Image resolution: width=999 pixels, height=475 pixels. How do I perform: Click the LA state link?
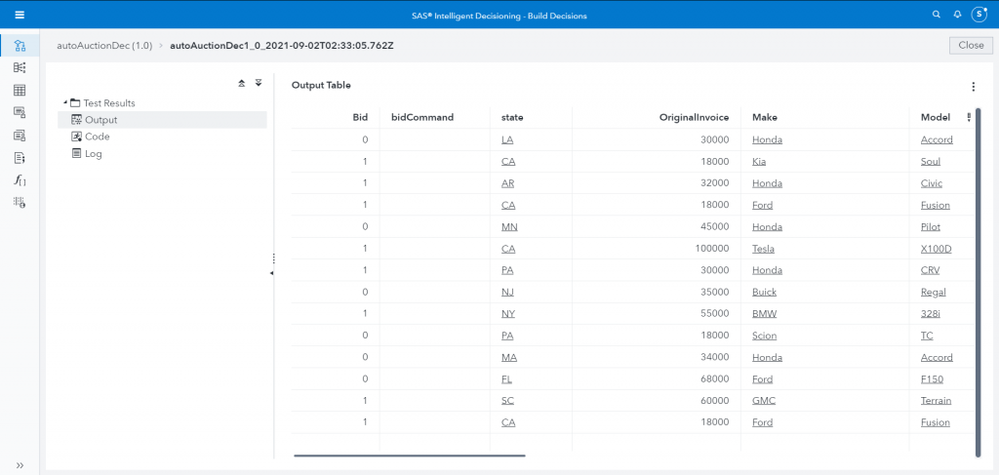click(507, 139)
